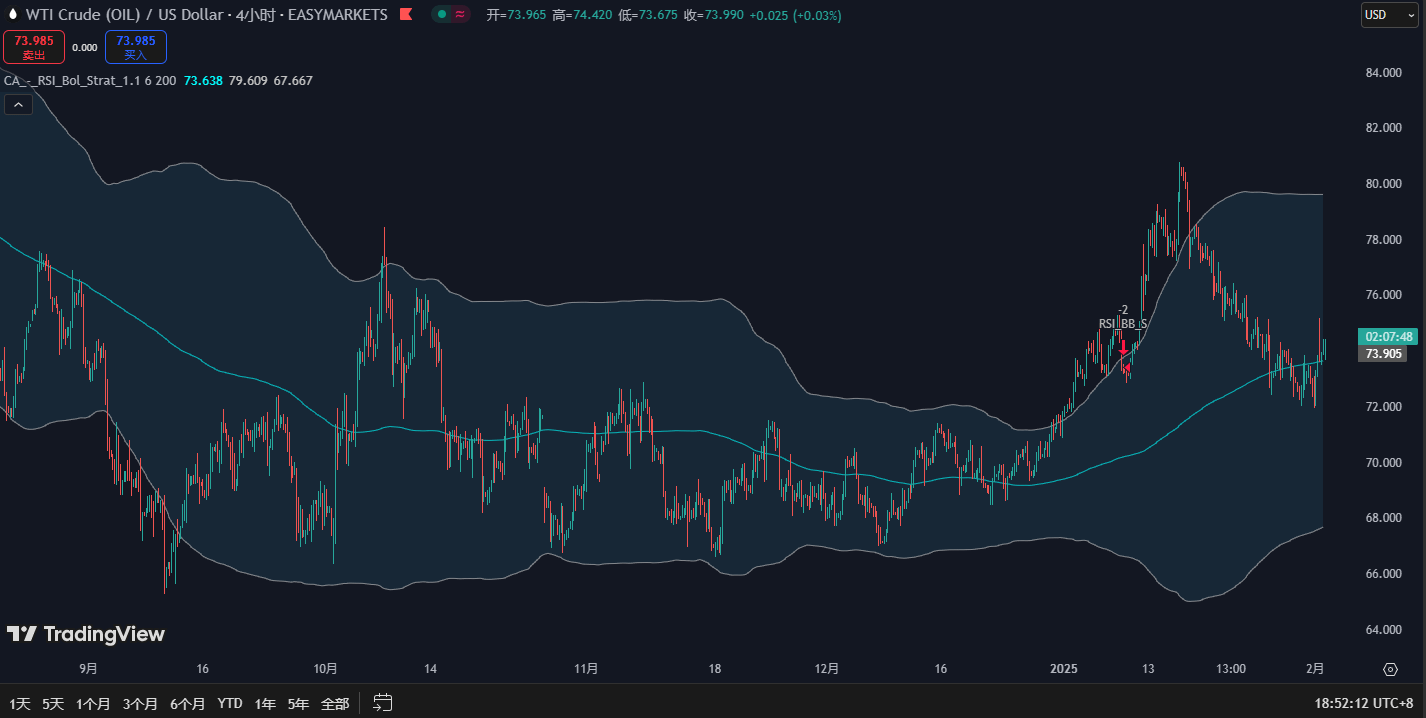
Task: Open the USD currency dropdown
Action: (1390, 15)
